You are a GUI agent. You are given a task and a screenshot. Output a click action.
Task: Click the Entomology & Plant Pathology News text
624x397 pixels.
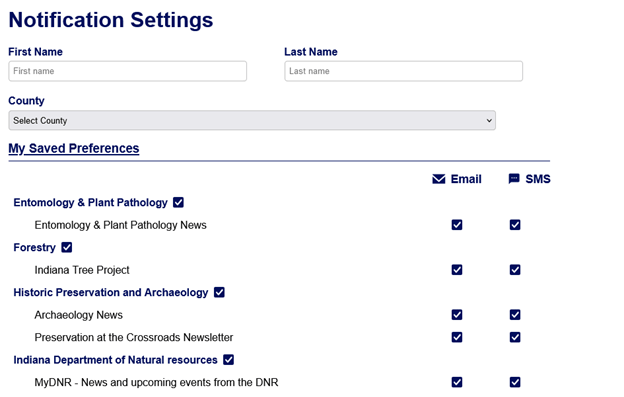(x=121, y=225)
